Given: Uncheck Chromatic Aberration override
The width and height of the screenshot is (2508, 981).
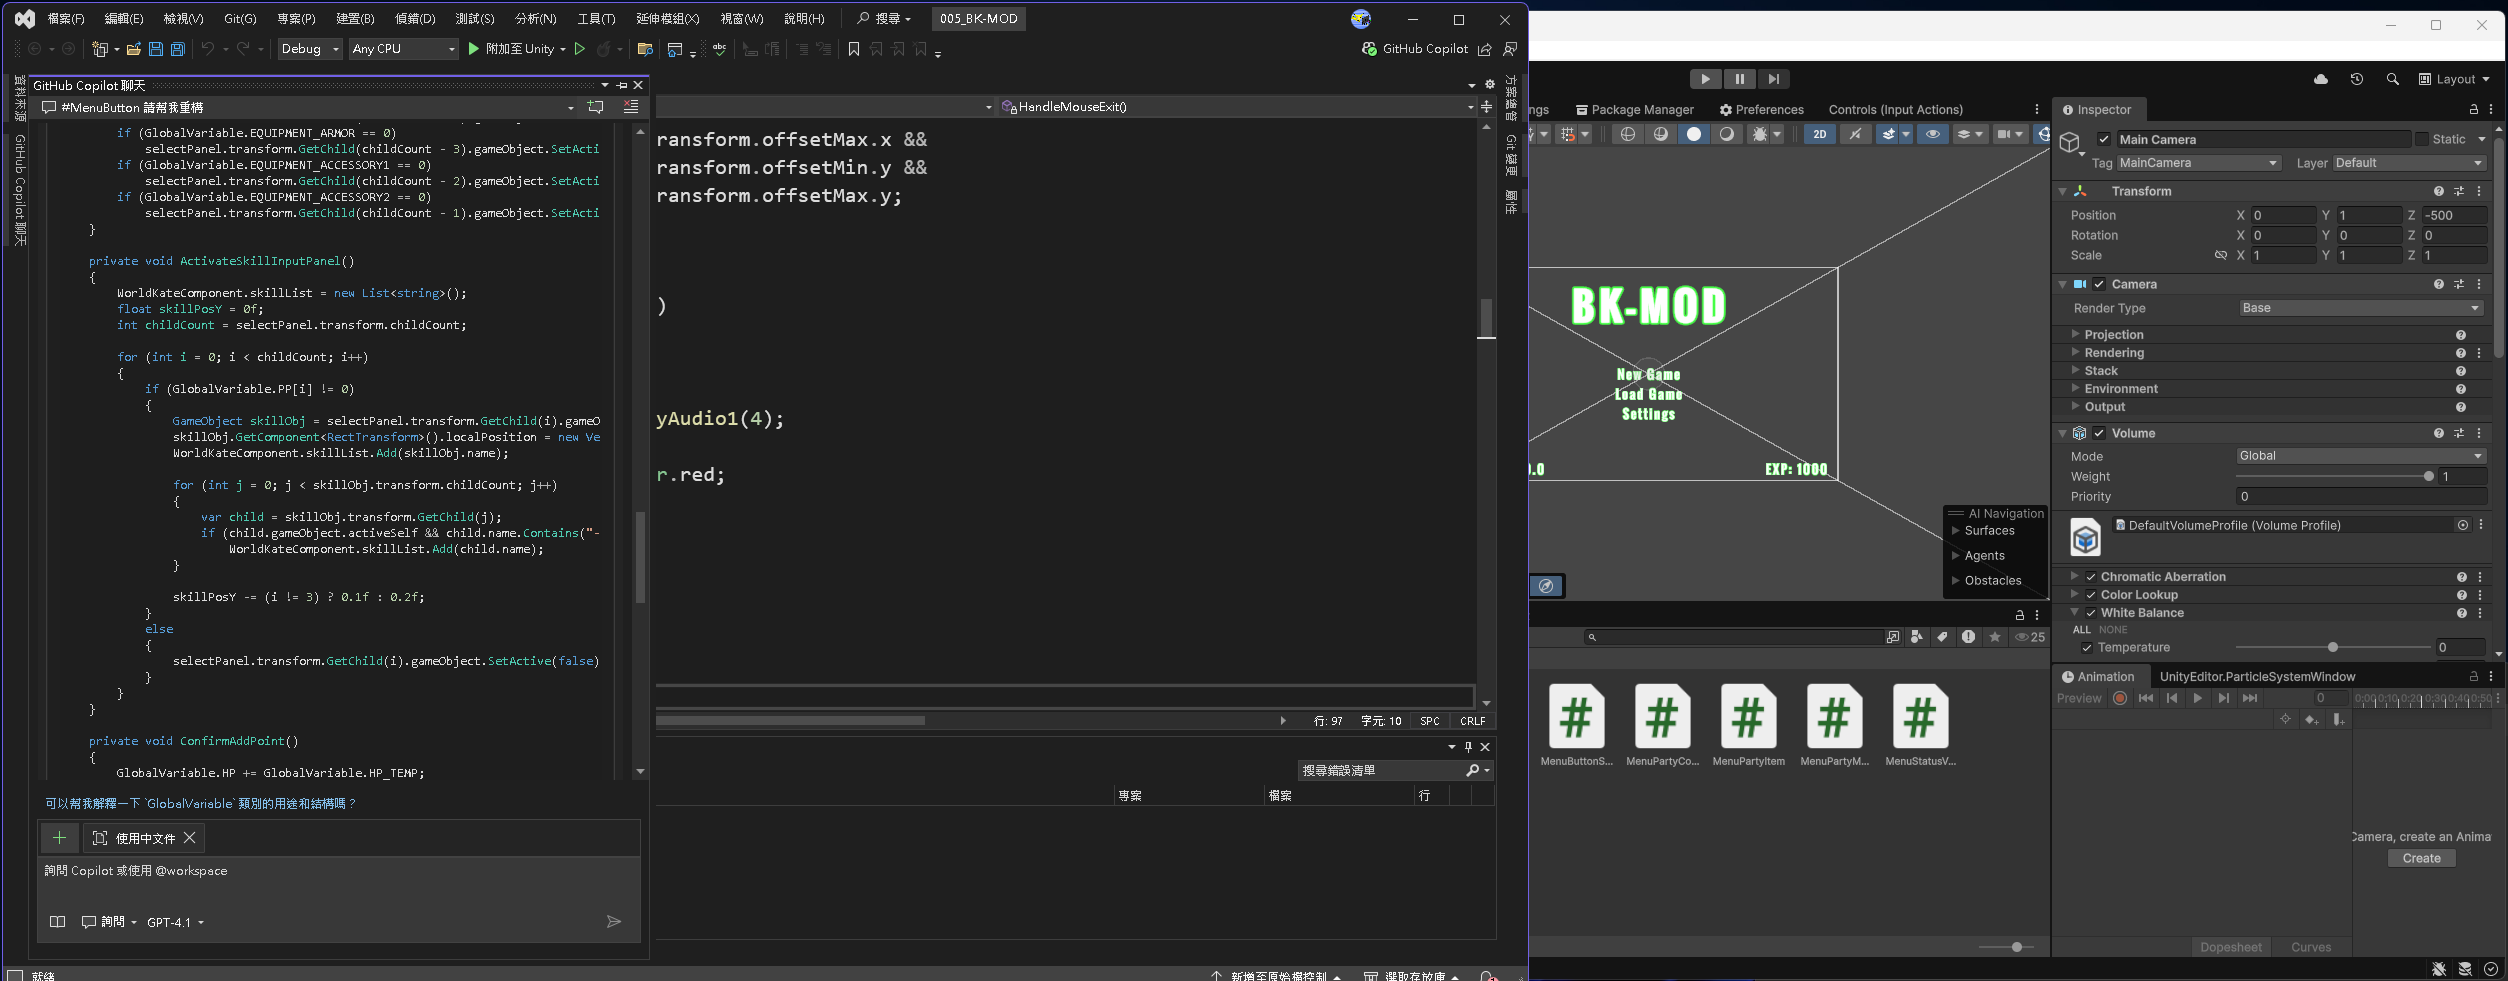Looking at the screenshot, I should 2091,577.
